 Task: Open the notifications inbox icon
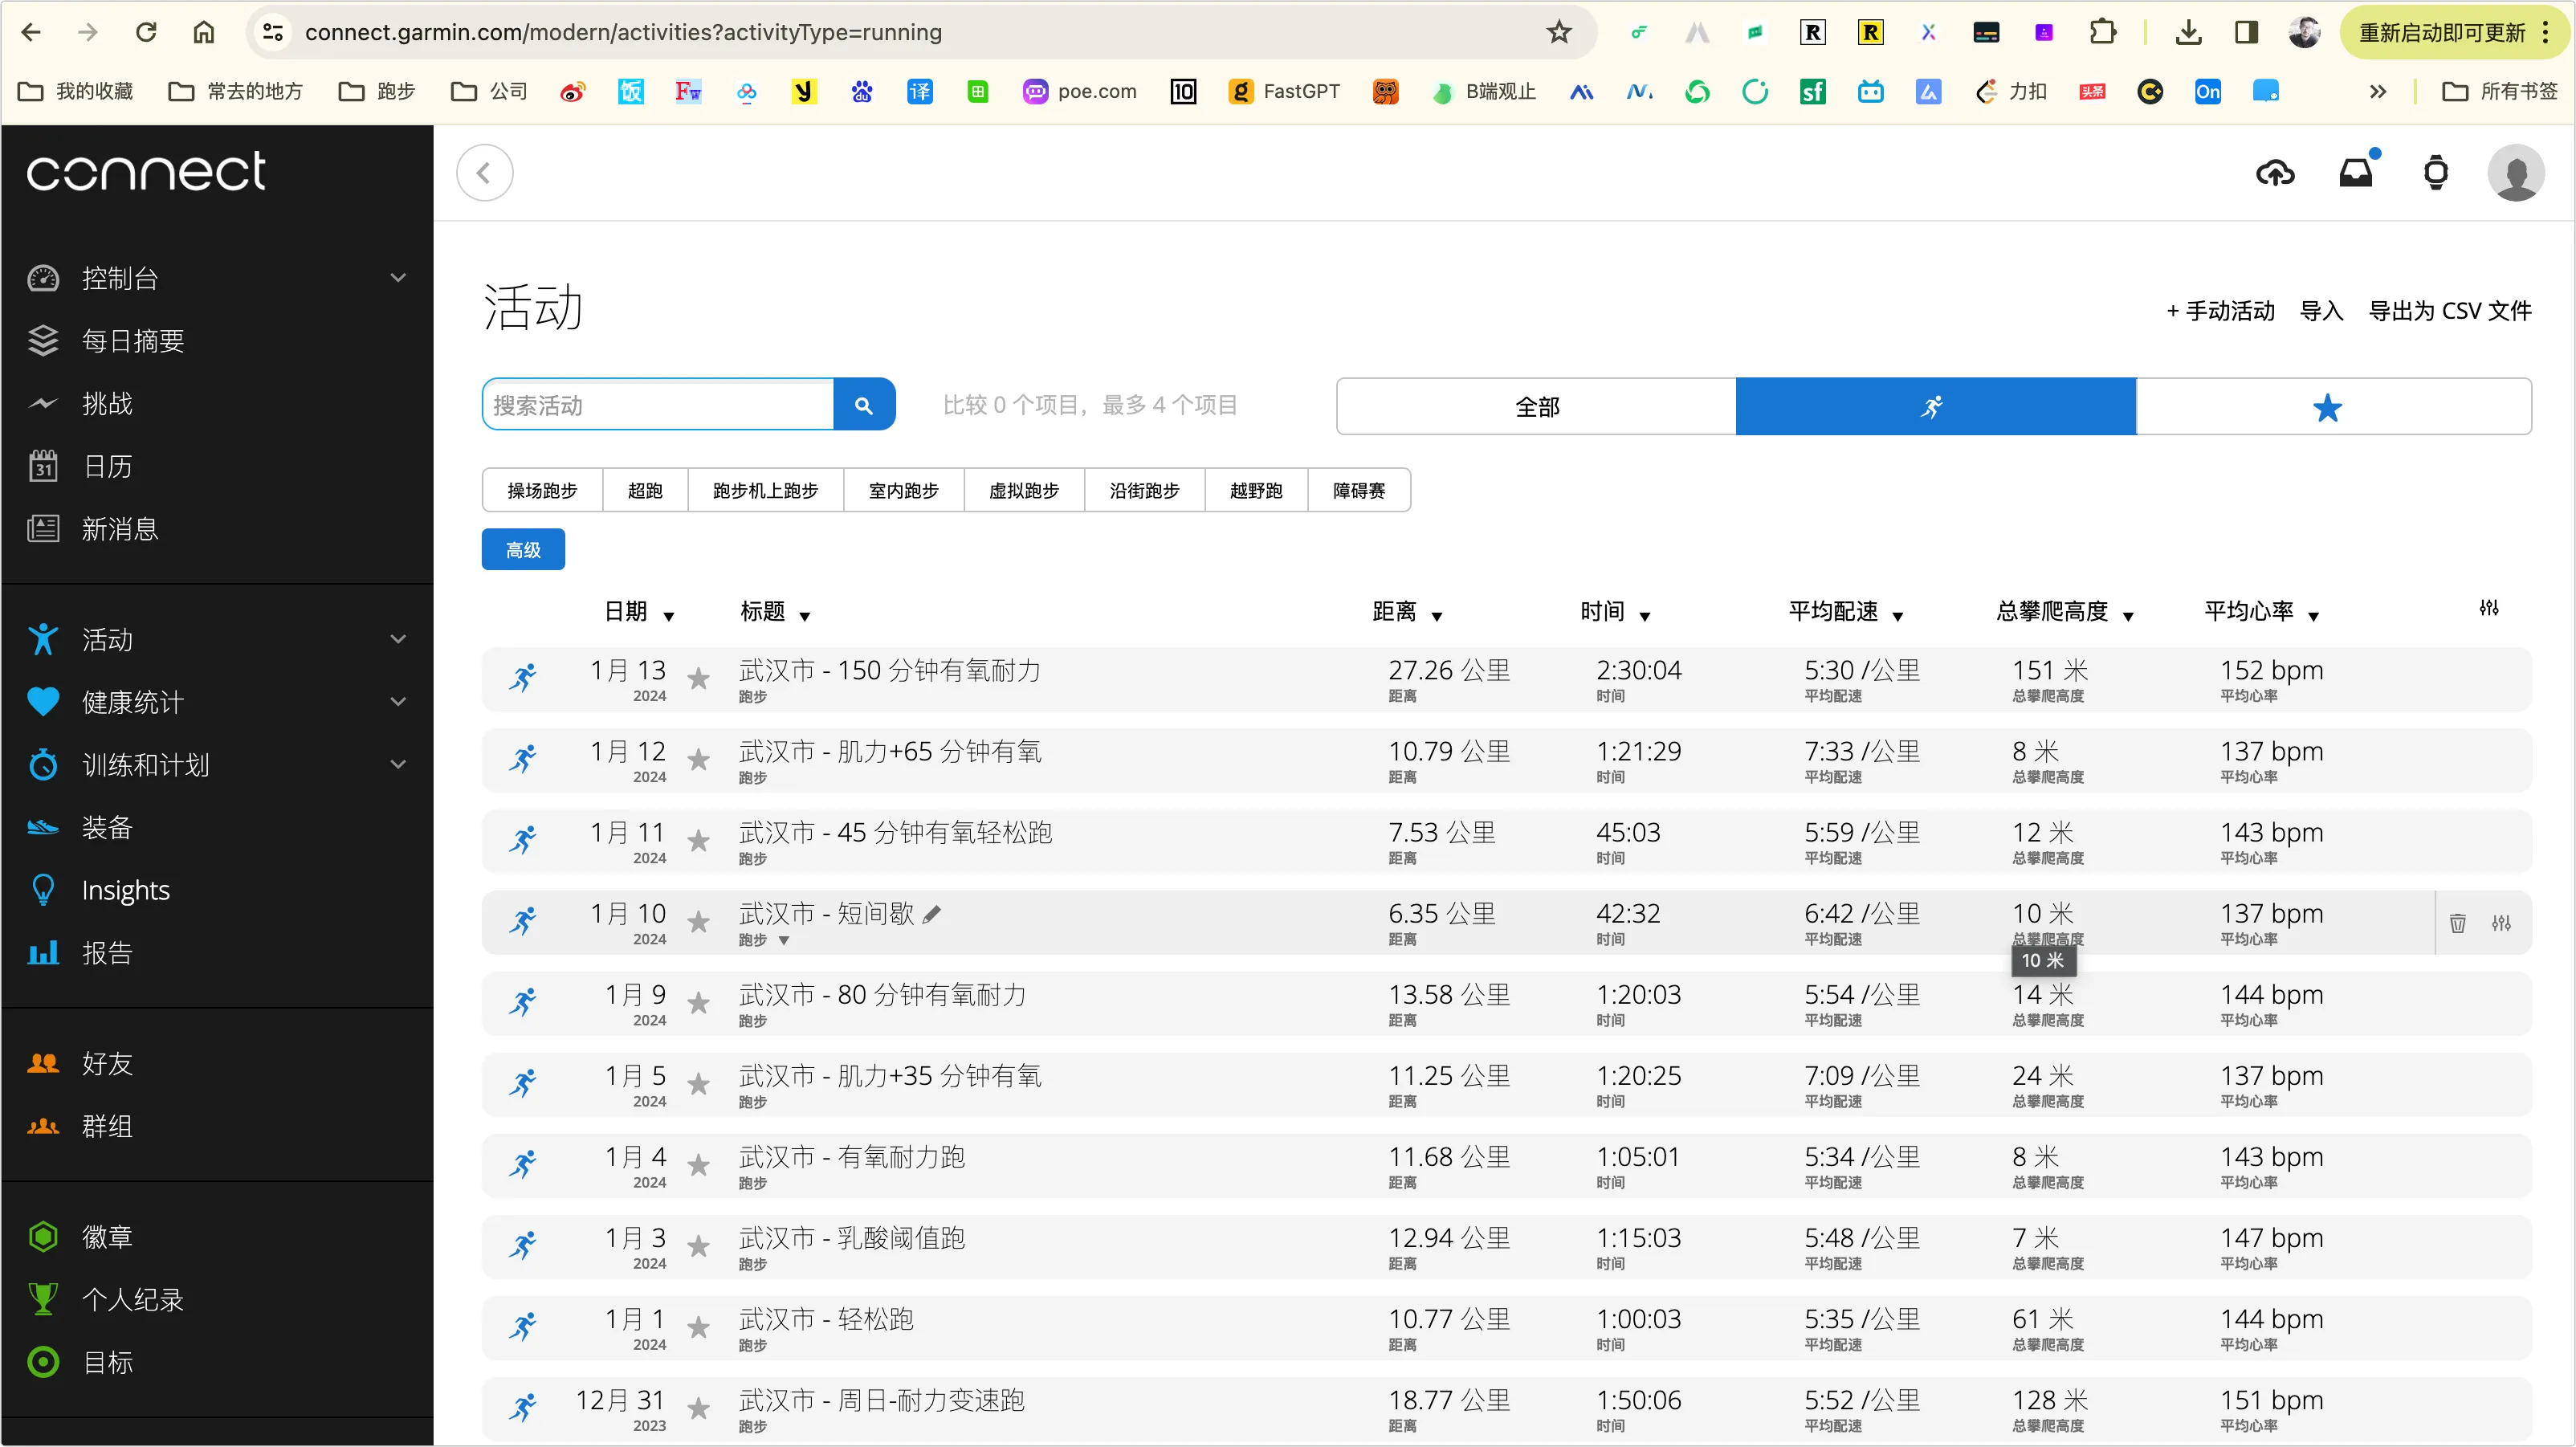[2355, 174]
